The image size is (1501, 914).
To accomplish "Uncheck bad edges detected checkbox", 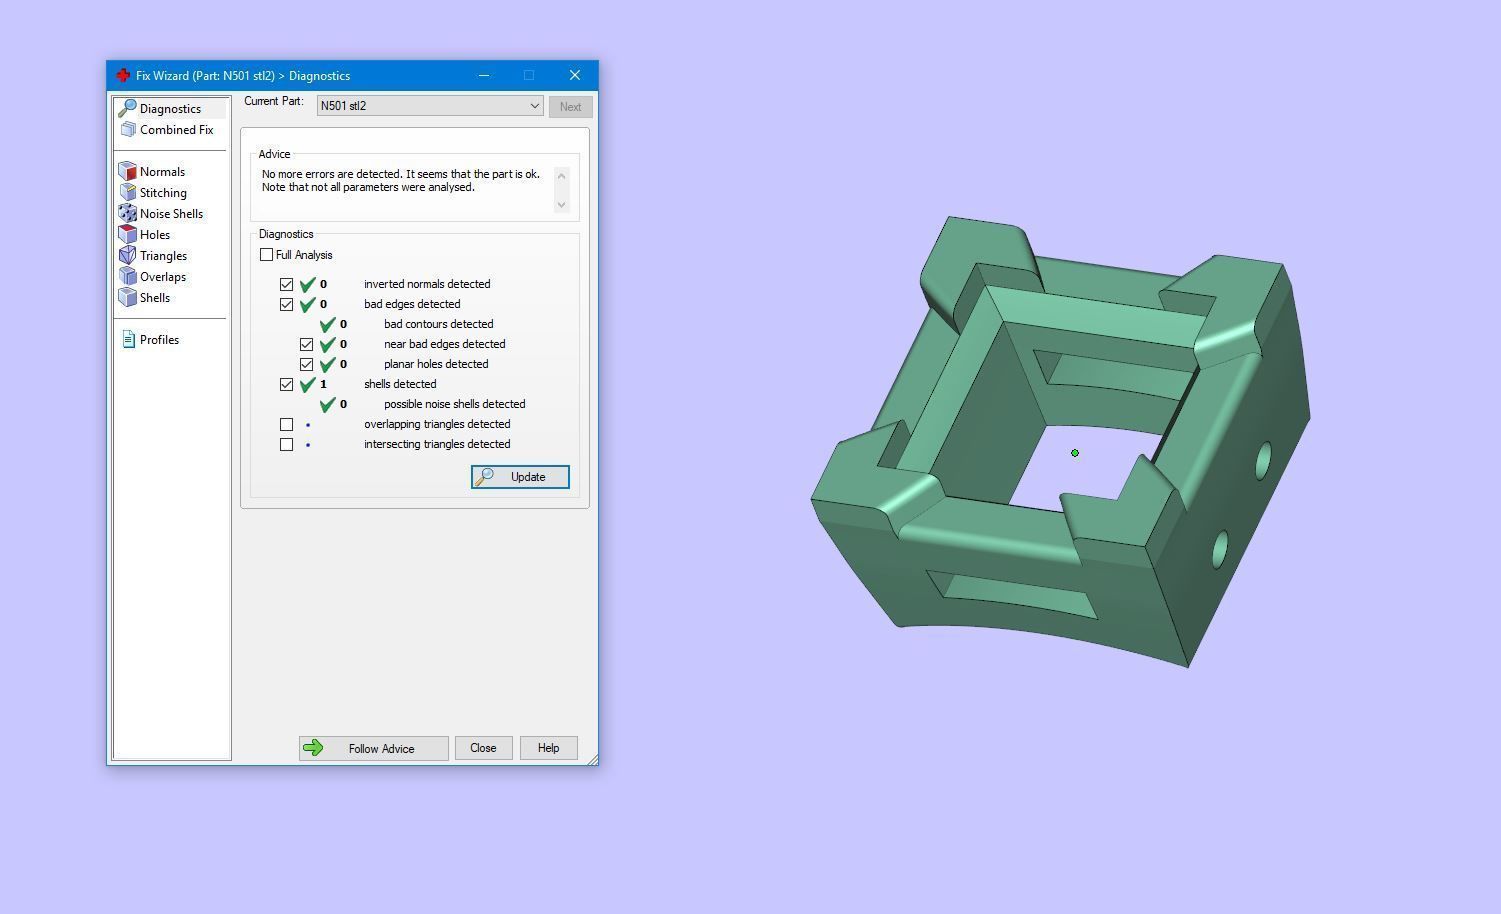I will (x=287, y=304).
